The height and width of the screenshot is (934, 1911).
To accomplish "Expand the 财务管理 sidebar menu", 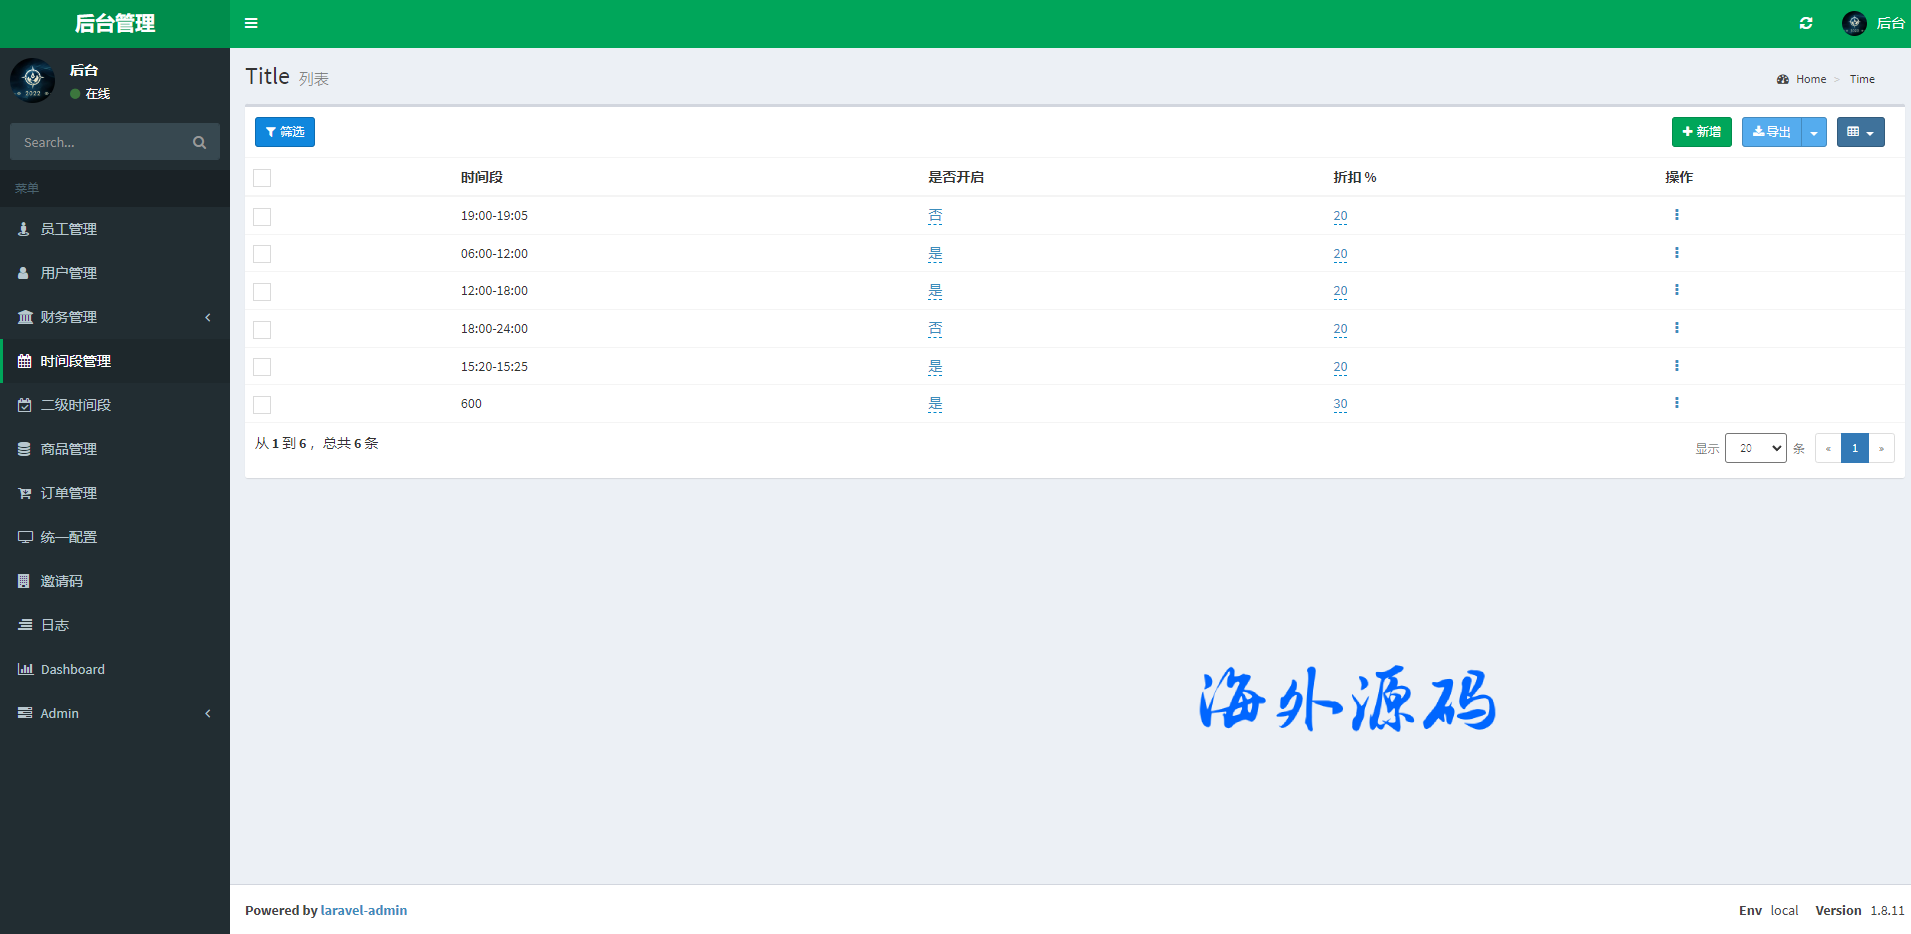I will (x=115, y=317).
